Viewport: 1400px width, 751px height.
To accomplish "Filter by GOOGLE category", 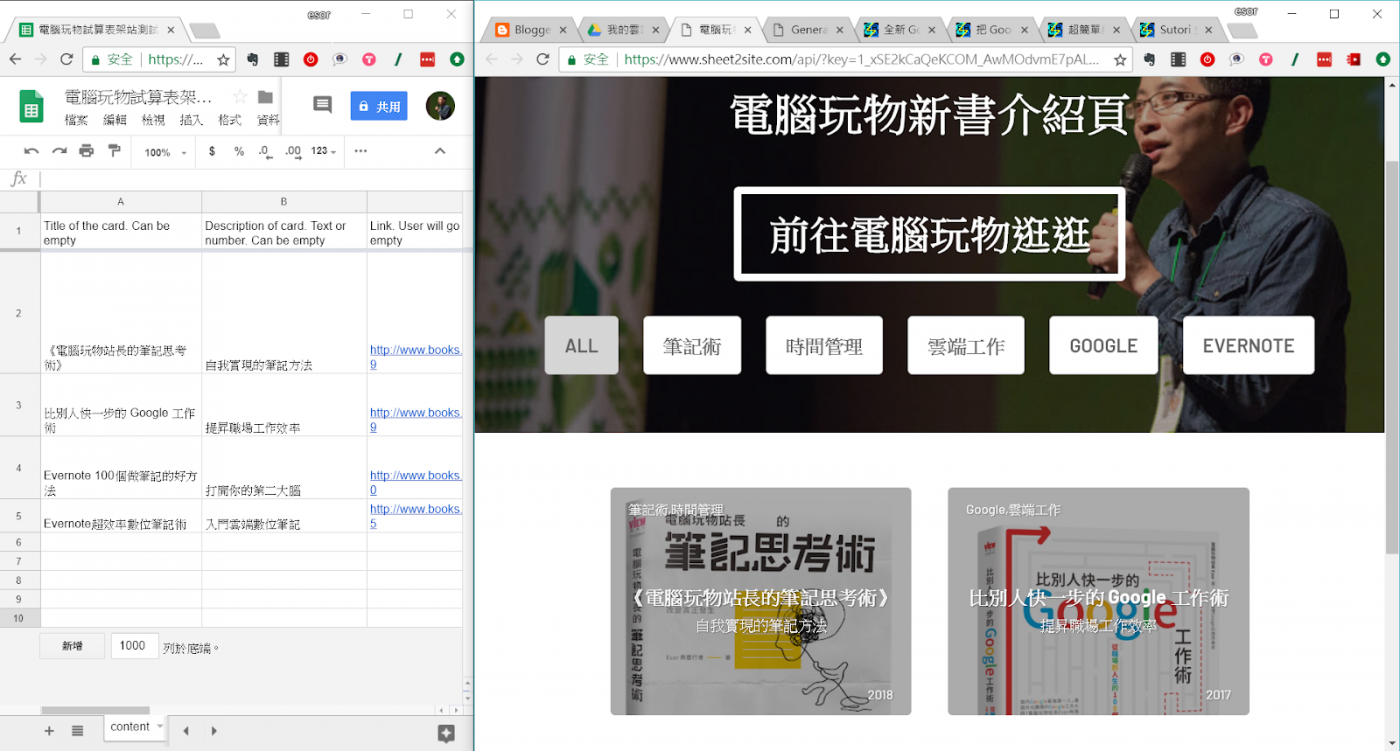I will pyautogui.click(x=1103, y=345).
